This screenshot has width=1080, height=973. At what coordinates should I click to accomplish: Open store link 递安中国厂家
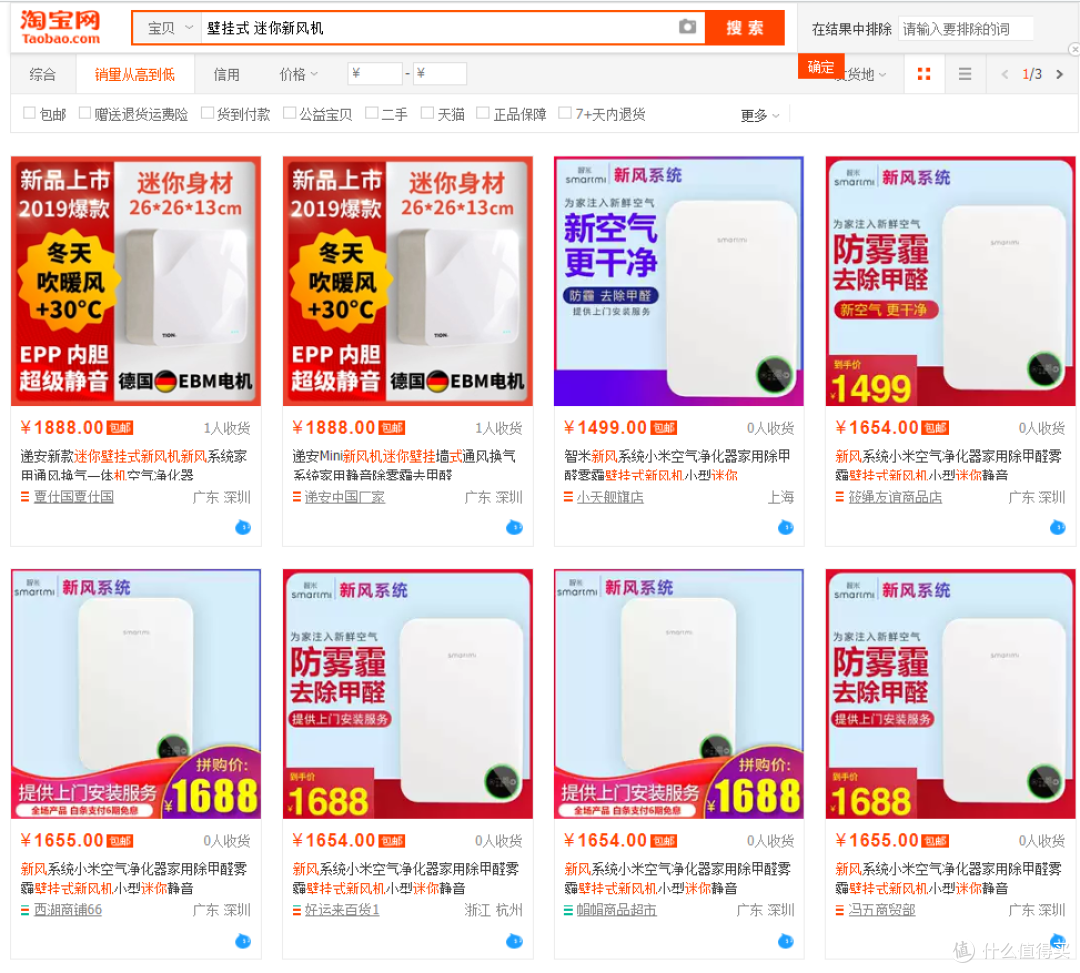pos(344,496)
